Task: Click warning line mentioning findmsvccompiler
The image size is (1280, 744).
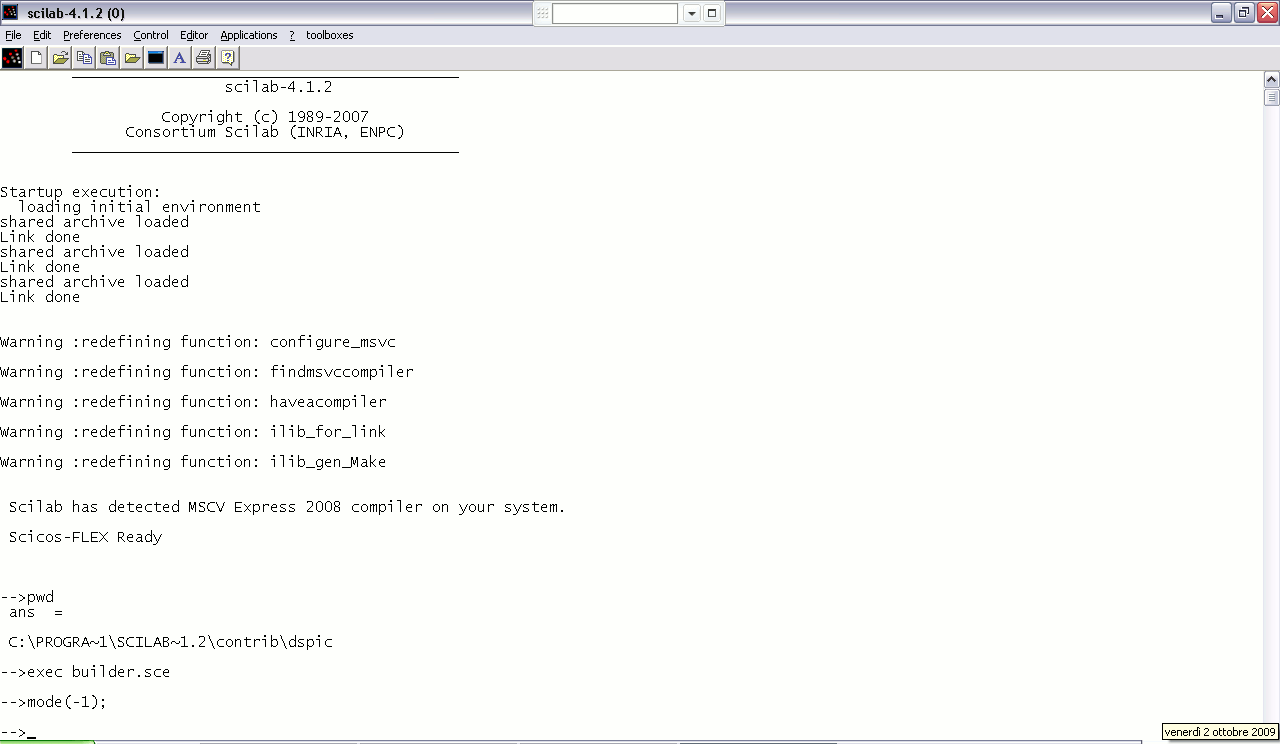Action: (x=207, y=372)
